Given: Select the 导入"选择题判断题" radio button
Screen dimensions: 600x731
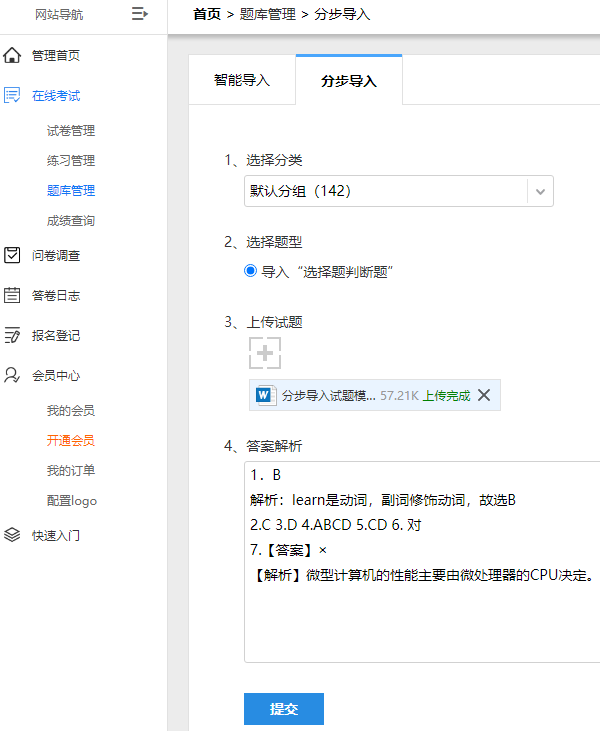Looking at the screenshot, I should (x=250, y=270).
